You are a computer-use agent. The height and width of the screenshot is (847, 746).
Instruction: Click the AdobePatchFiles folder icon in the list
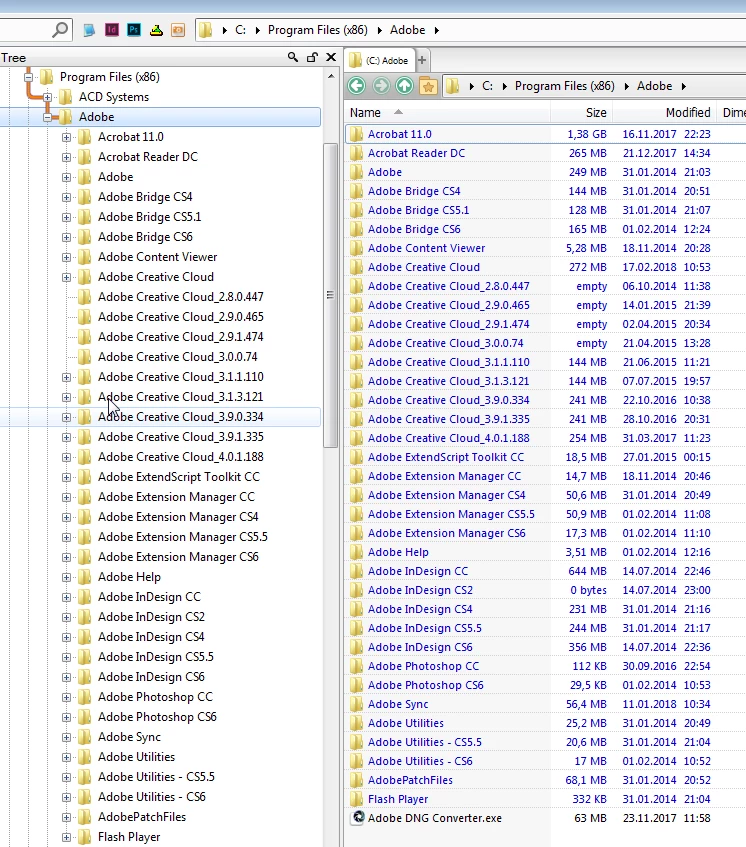point(356,779)
